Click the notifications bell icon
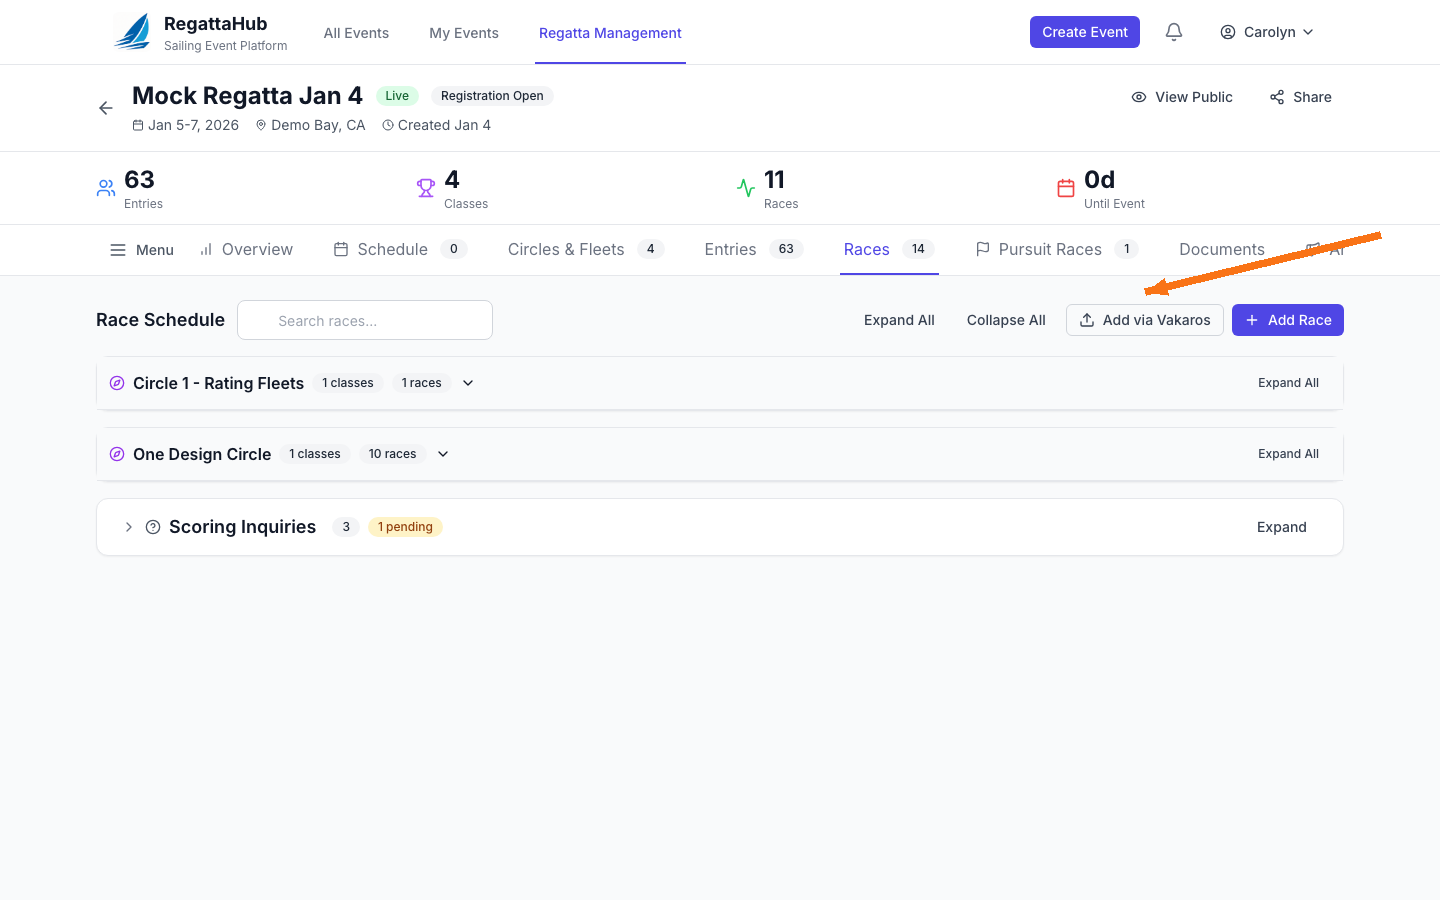 coord(1174,32)
